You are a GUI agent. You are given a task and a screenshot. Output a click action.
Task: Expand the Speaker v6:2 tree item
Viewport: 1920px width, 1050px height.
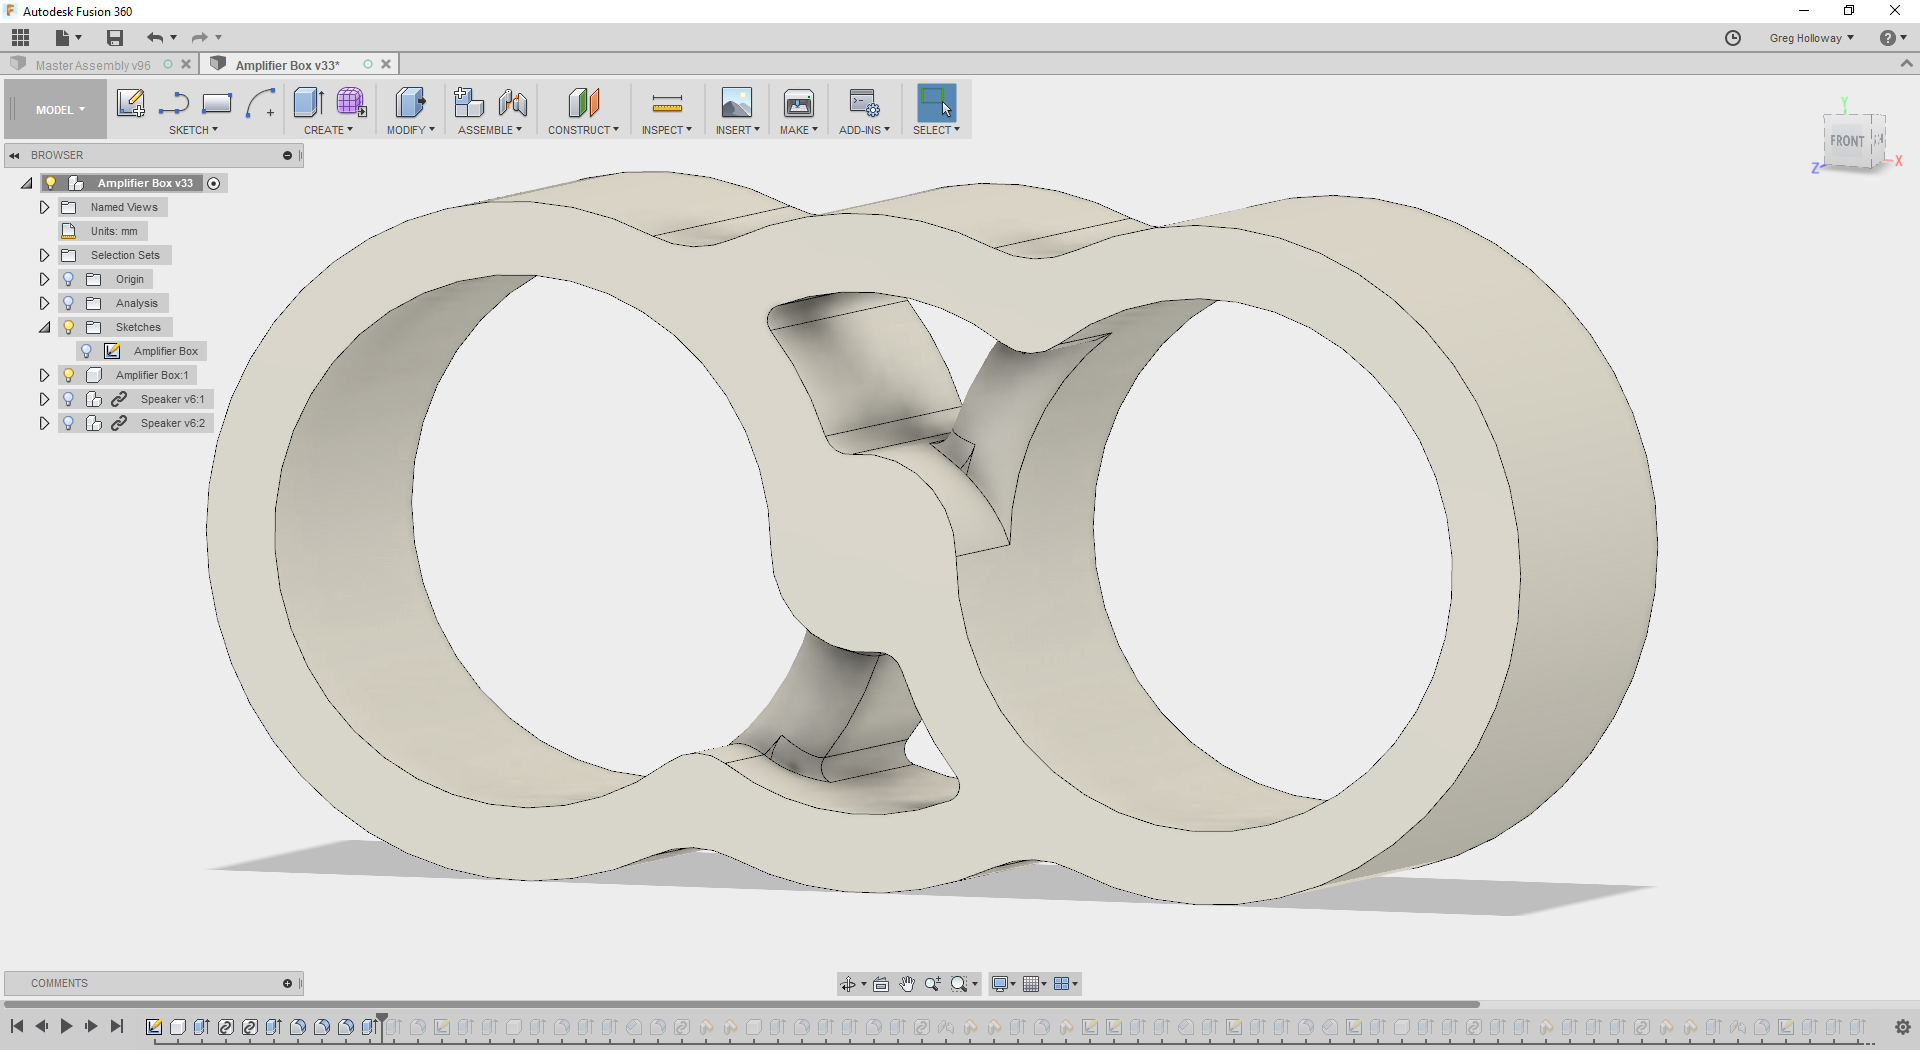pos(44,423)
